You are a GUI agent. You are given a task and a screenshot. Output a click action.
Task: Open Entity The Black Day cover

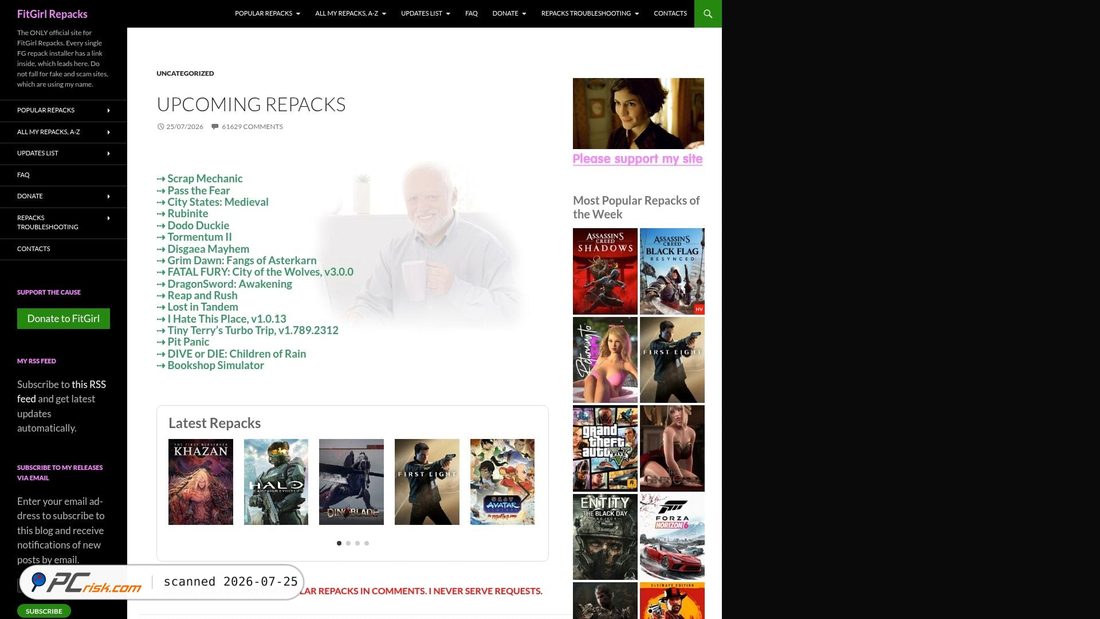[605, 537]
